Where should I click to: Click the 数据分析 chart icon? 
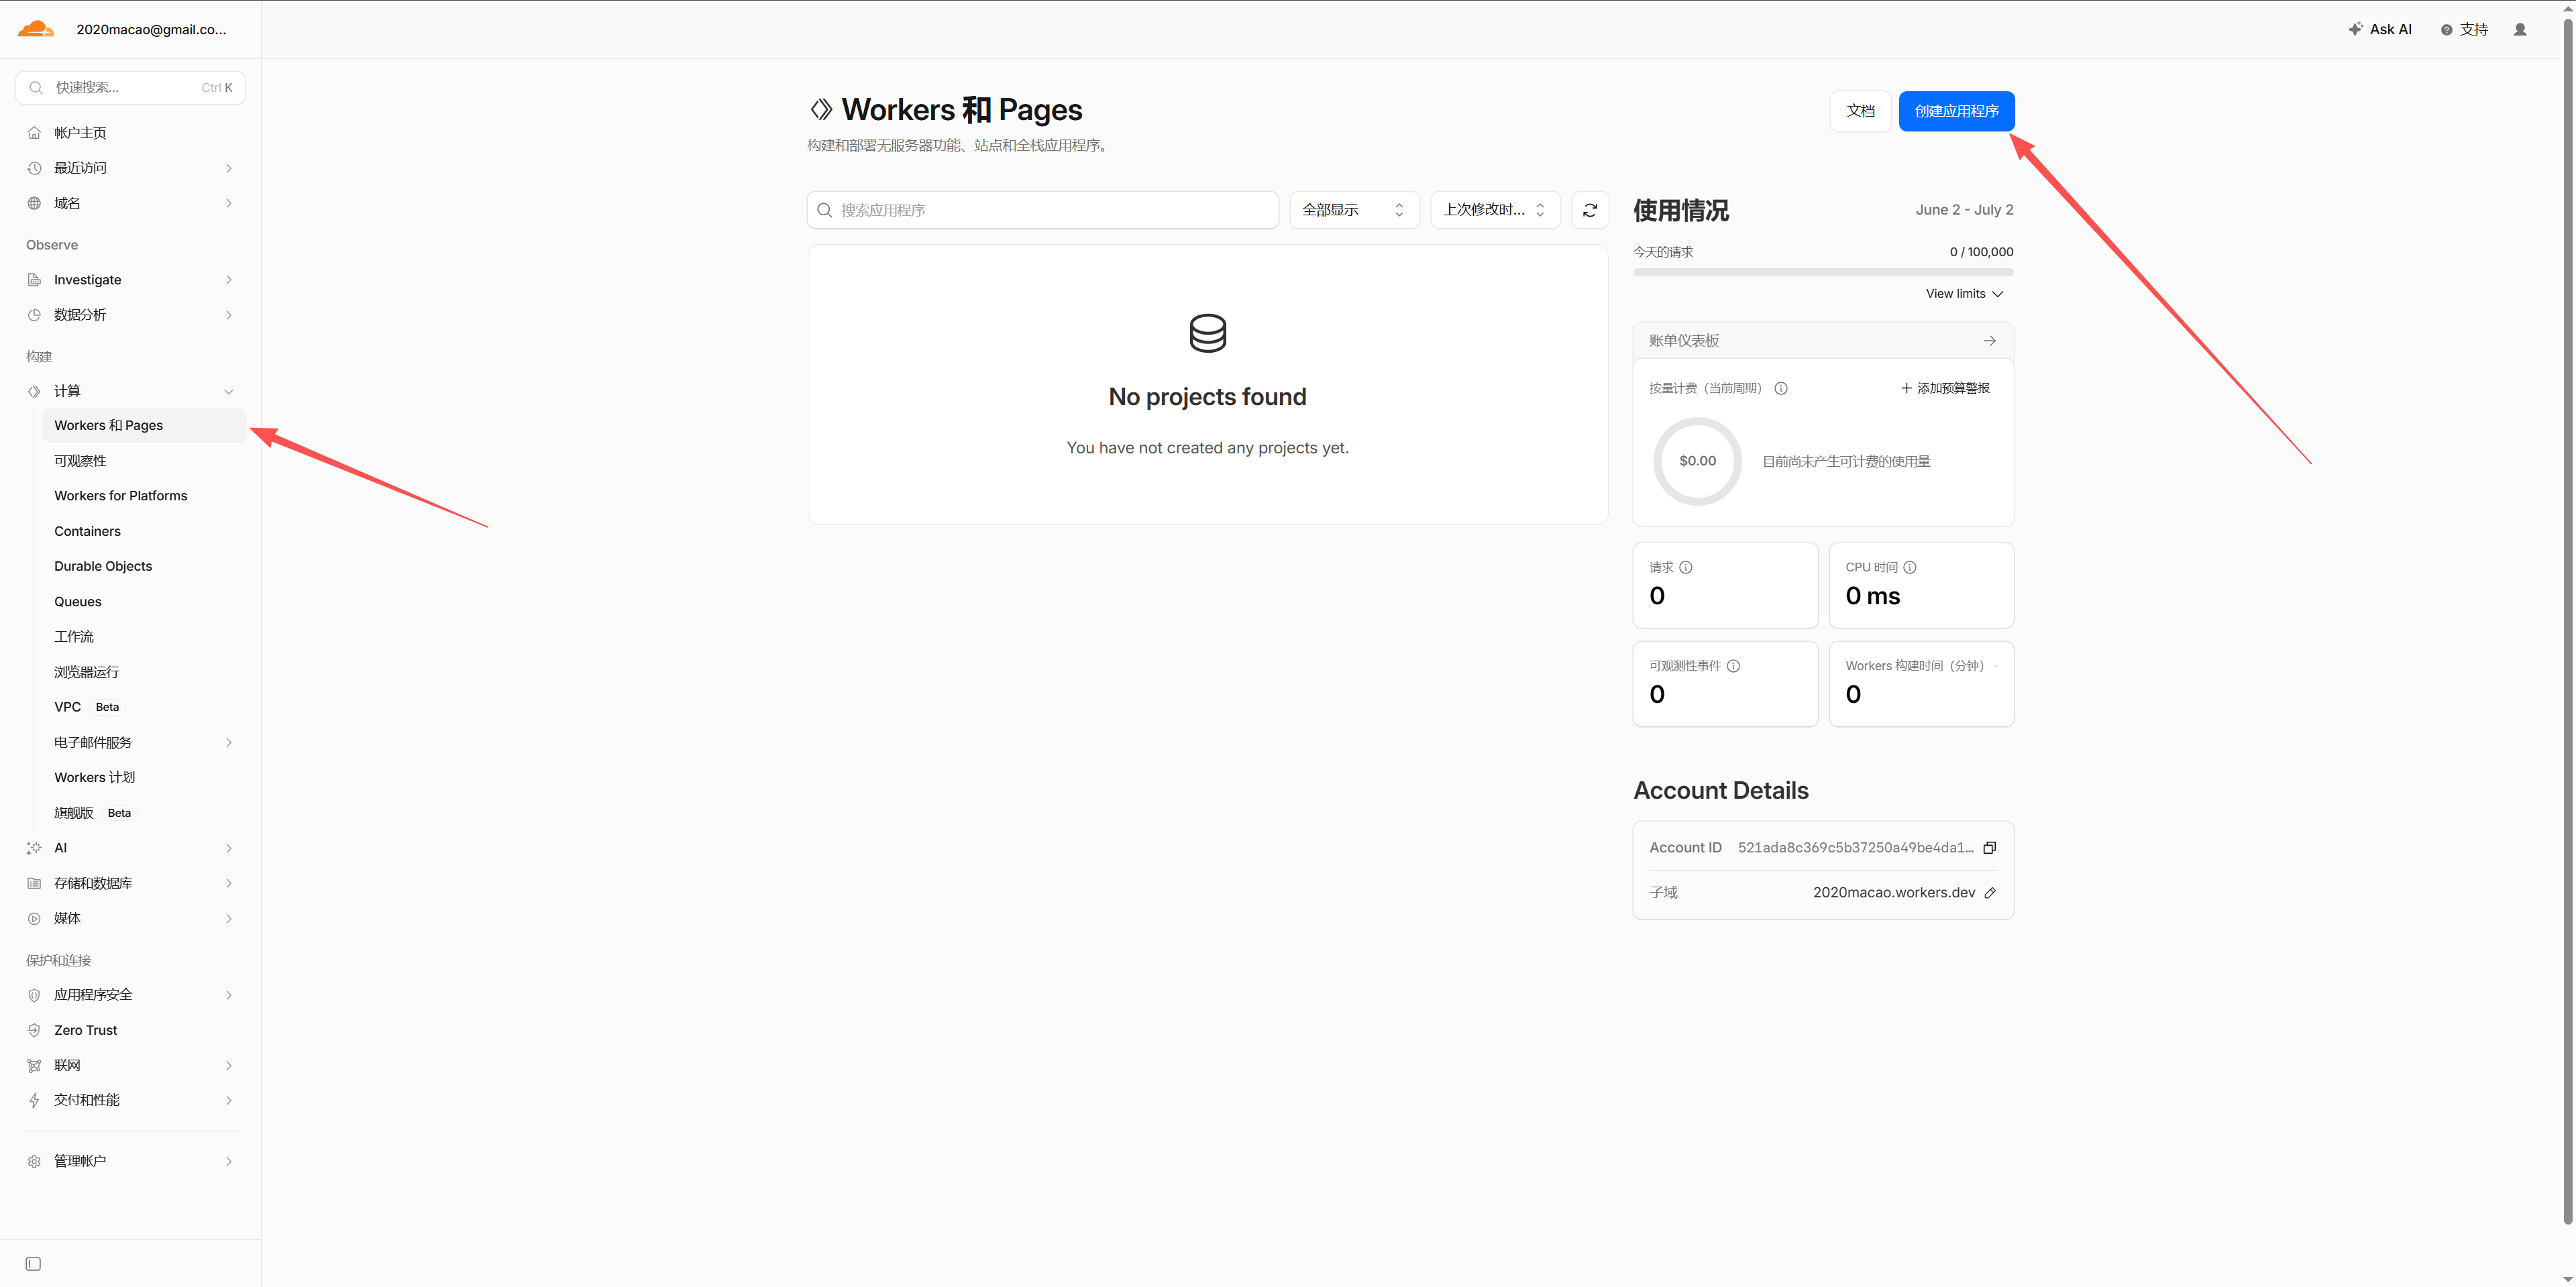[34, 315]
